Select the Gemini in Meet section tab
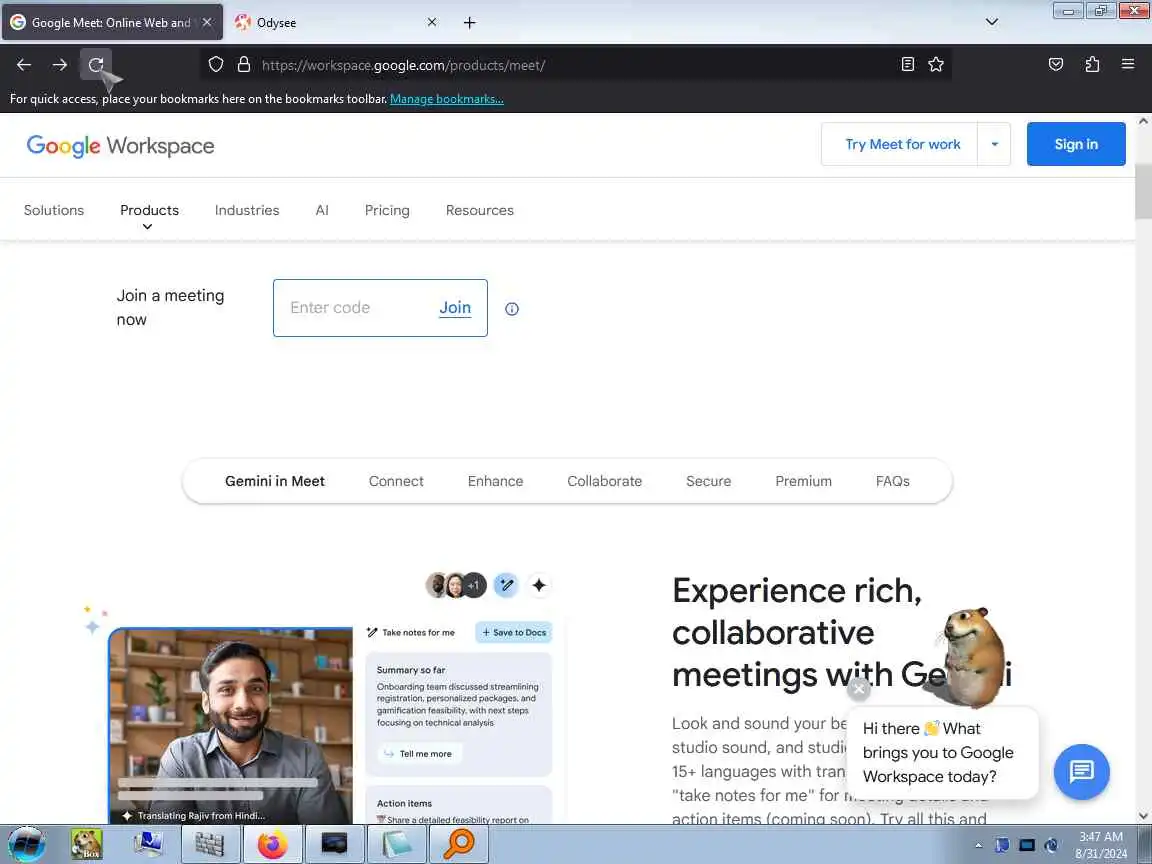 point(275,481)
